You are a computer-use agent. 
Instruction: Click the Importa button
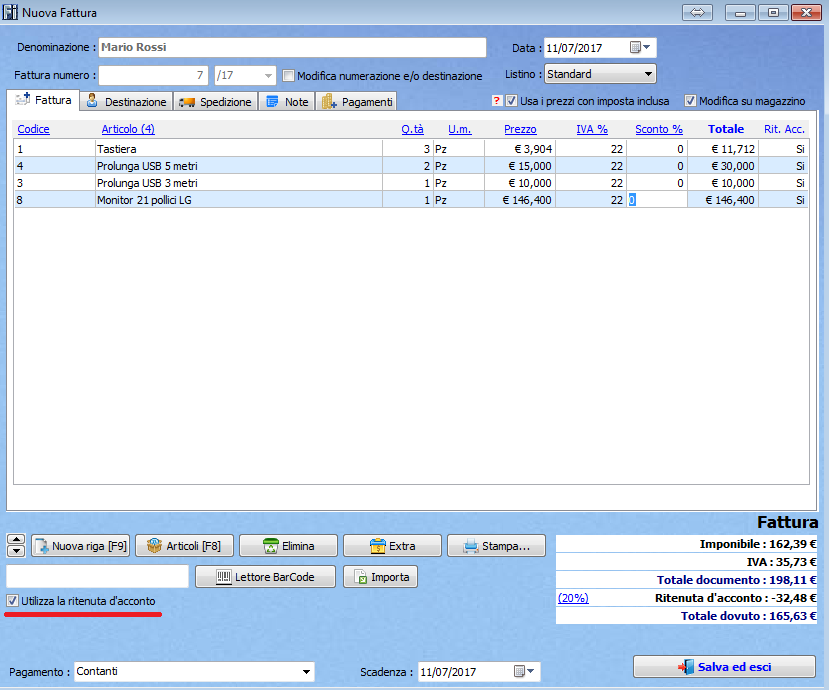click(x=381, y=577)
